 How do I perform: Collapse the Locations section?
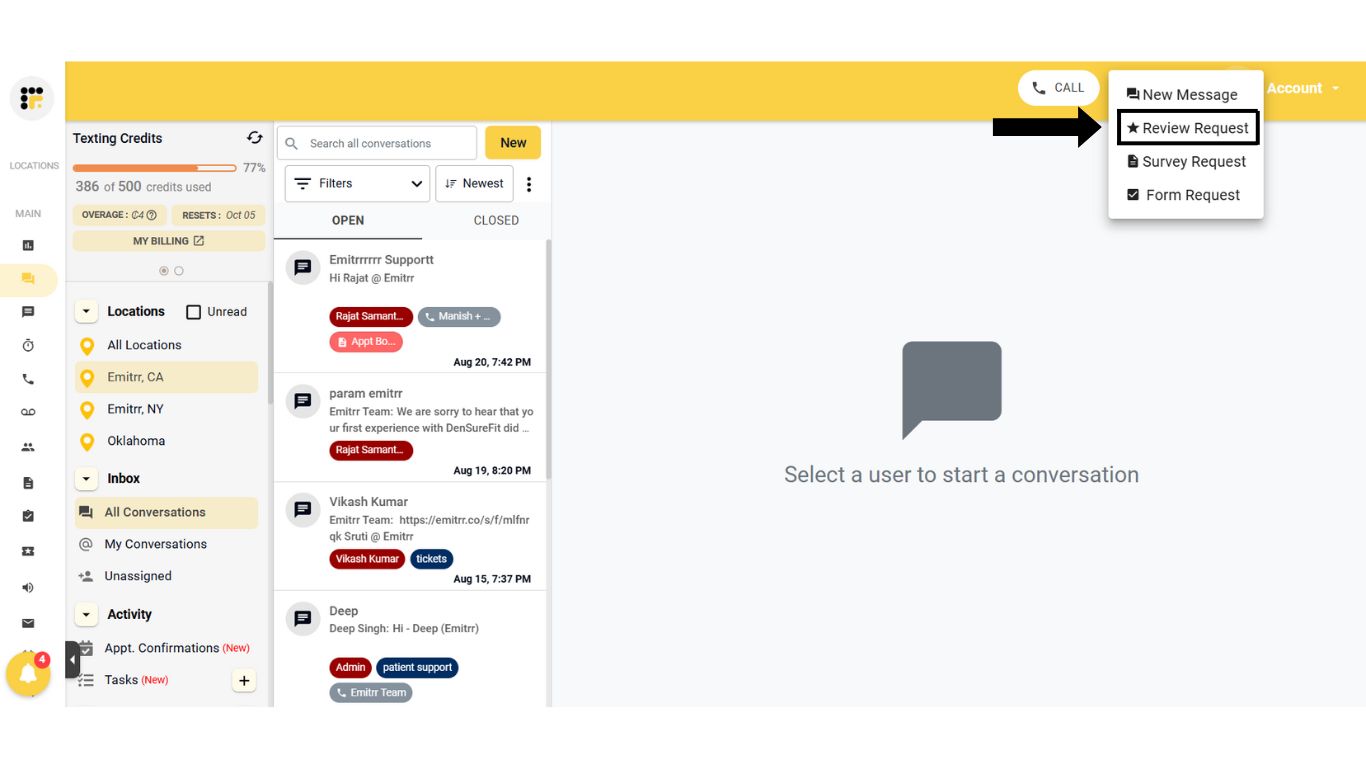click(x=86, y=311)
